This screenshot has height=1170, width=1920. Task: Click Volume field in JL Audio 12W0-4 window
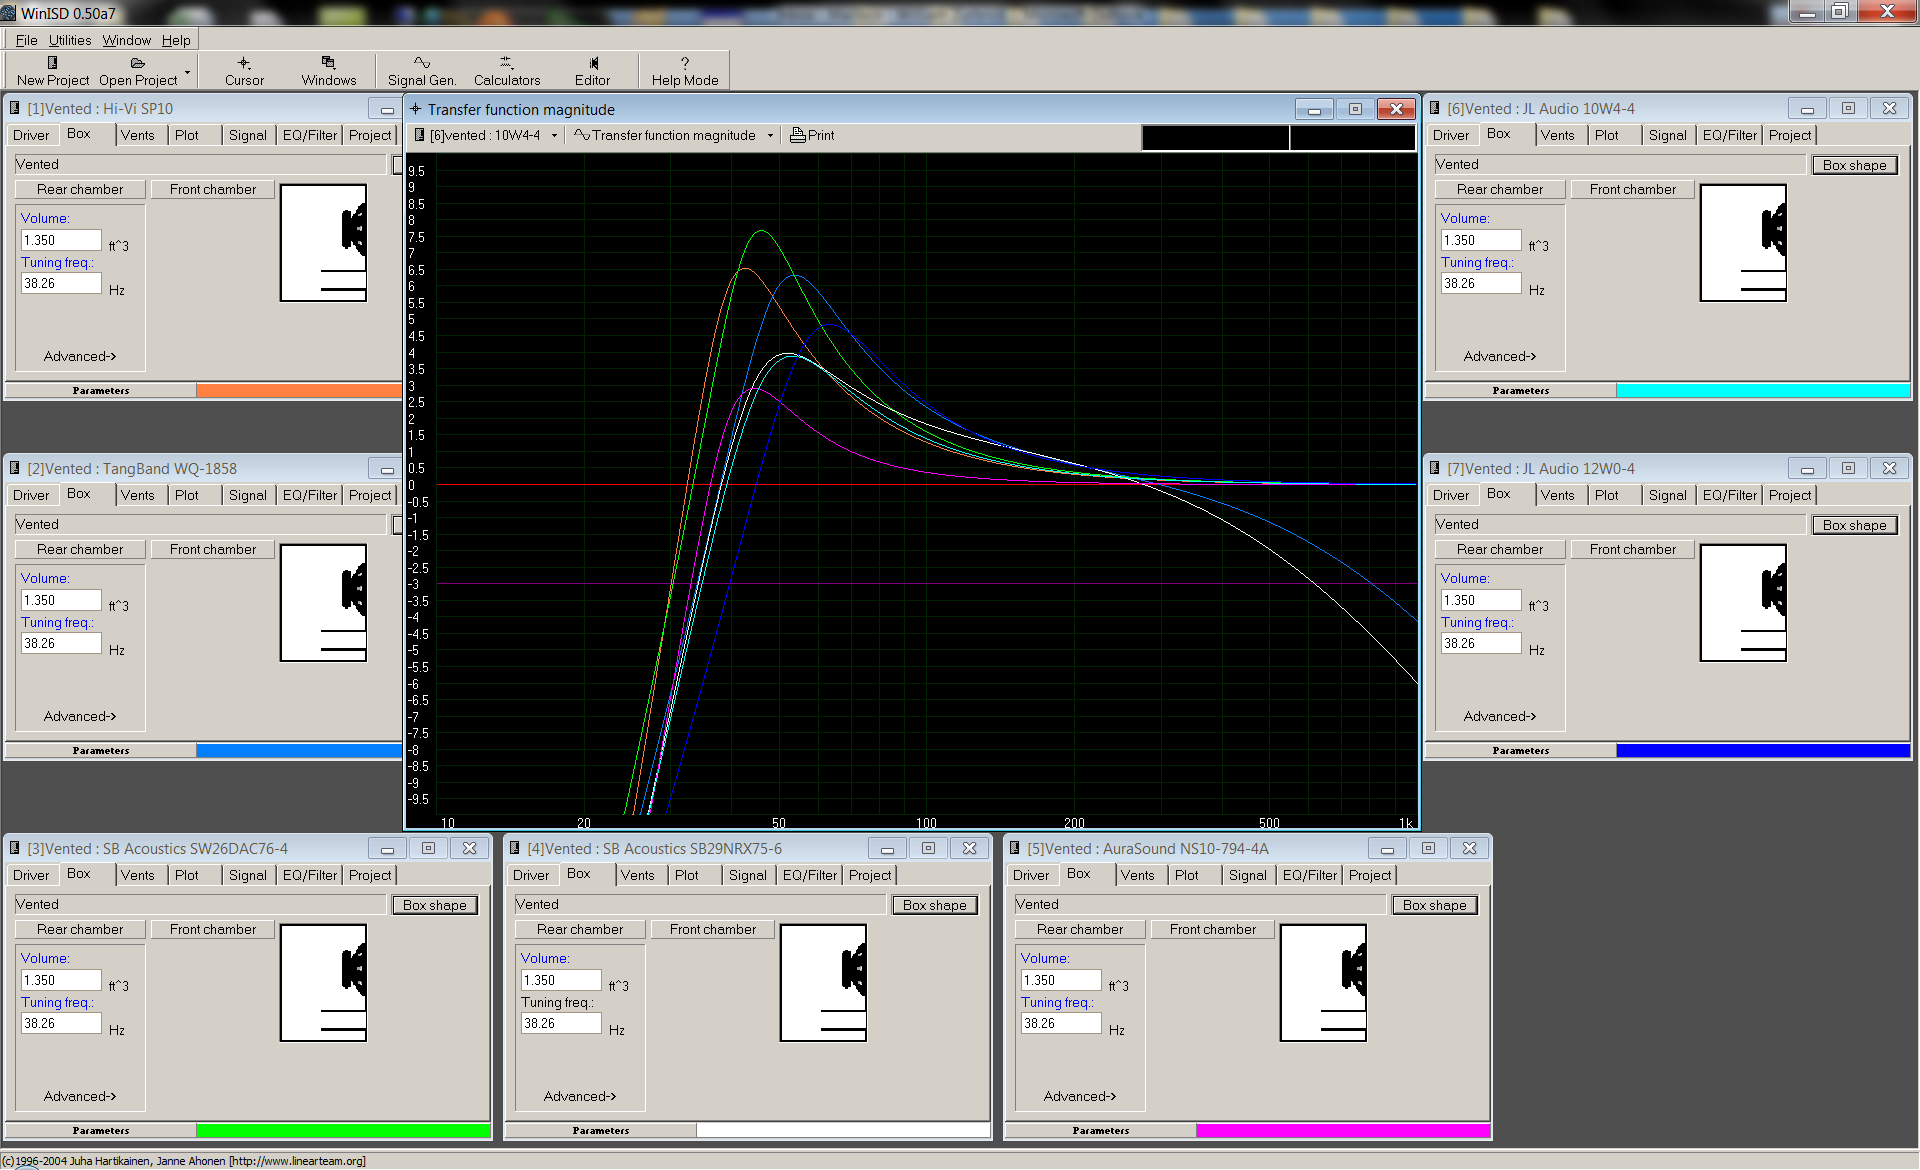click(x=1481, y=600)
